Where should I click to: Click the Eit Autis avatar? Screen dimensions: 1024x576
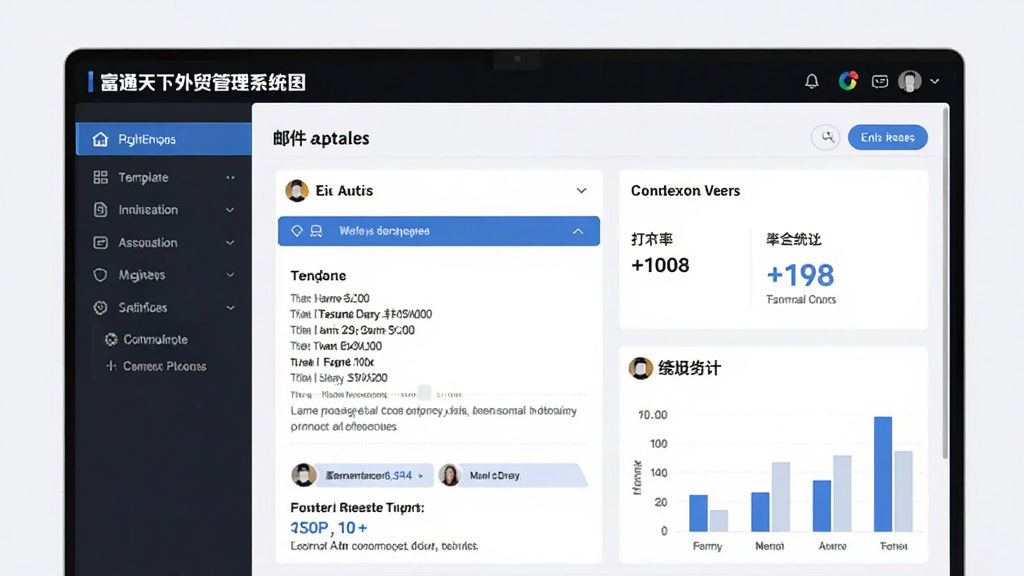(296, 191)
